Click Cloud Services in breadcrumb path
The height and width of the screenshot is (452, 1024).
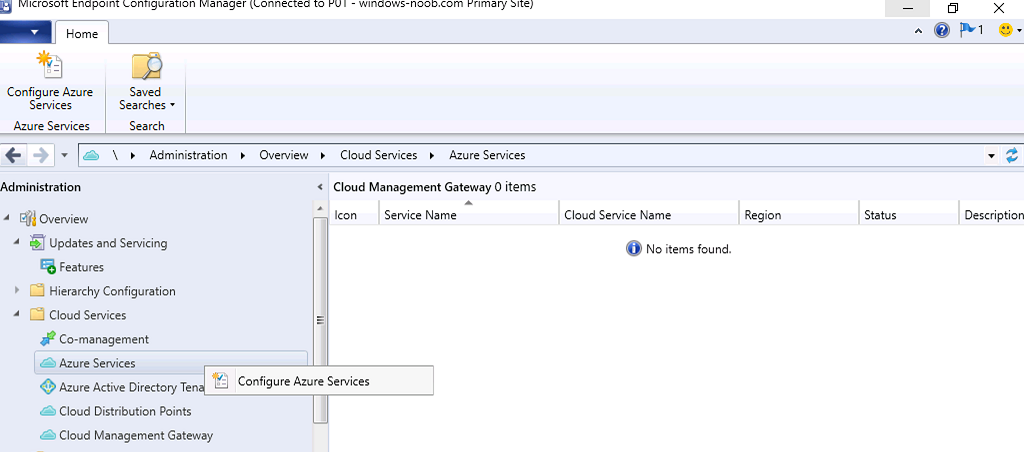click(x=378, y=155)
